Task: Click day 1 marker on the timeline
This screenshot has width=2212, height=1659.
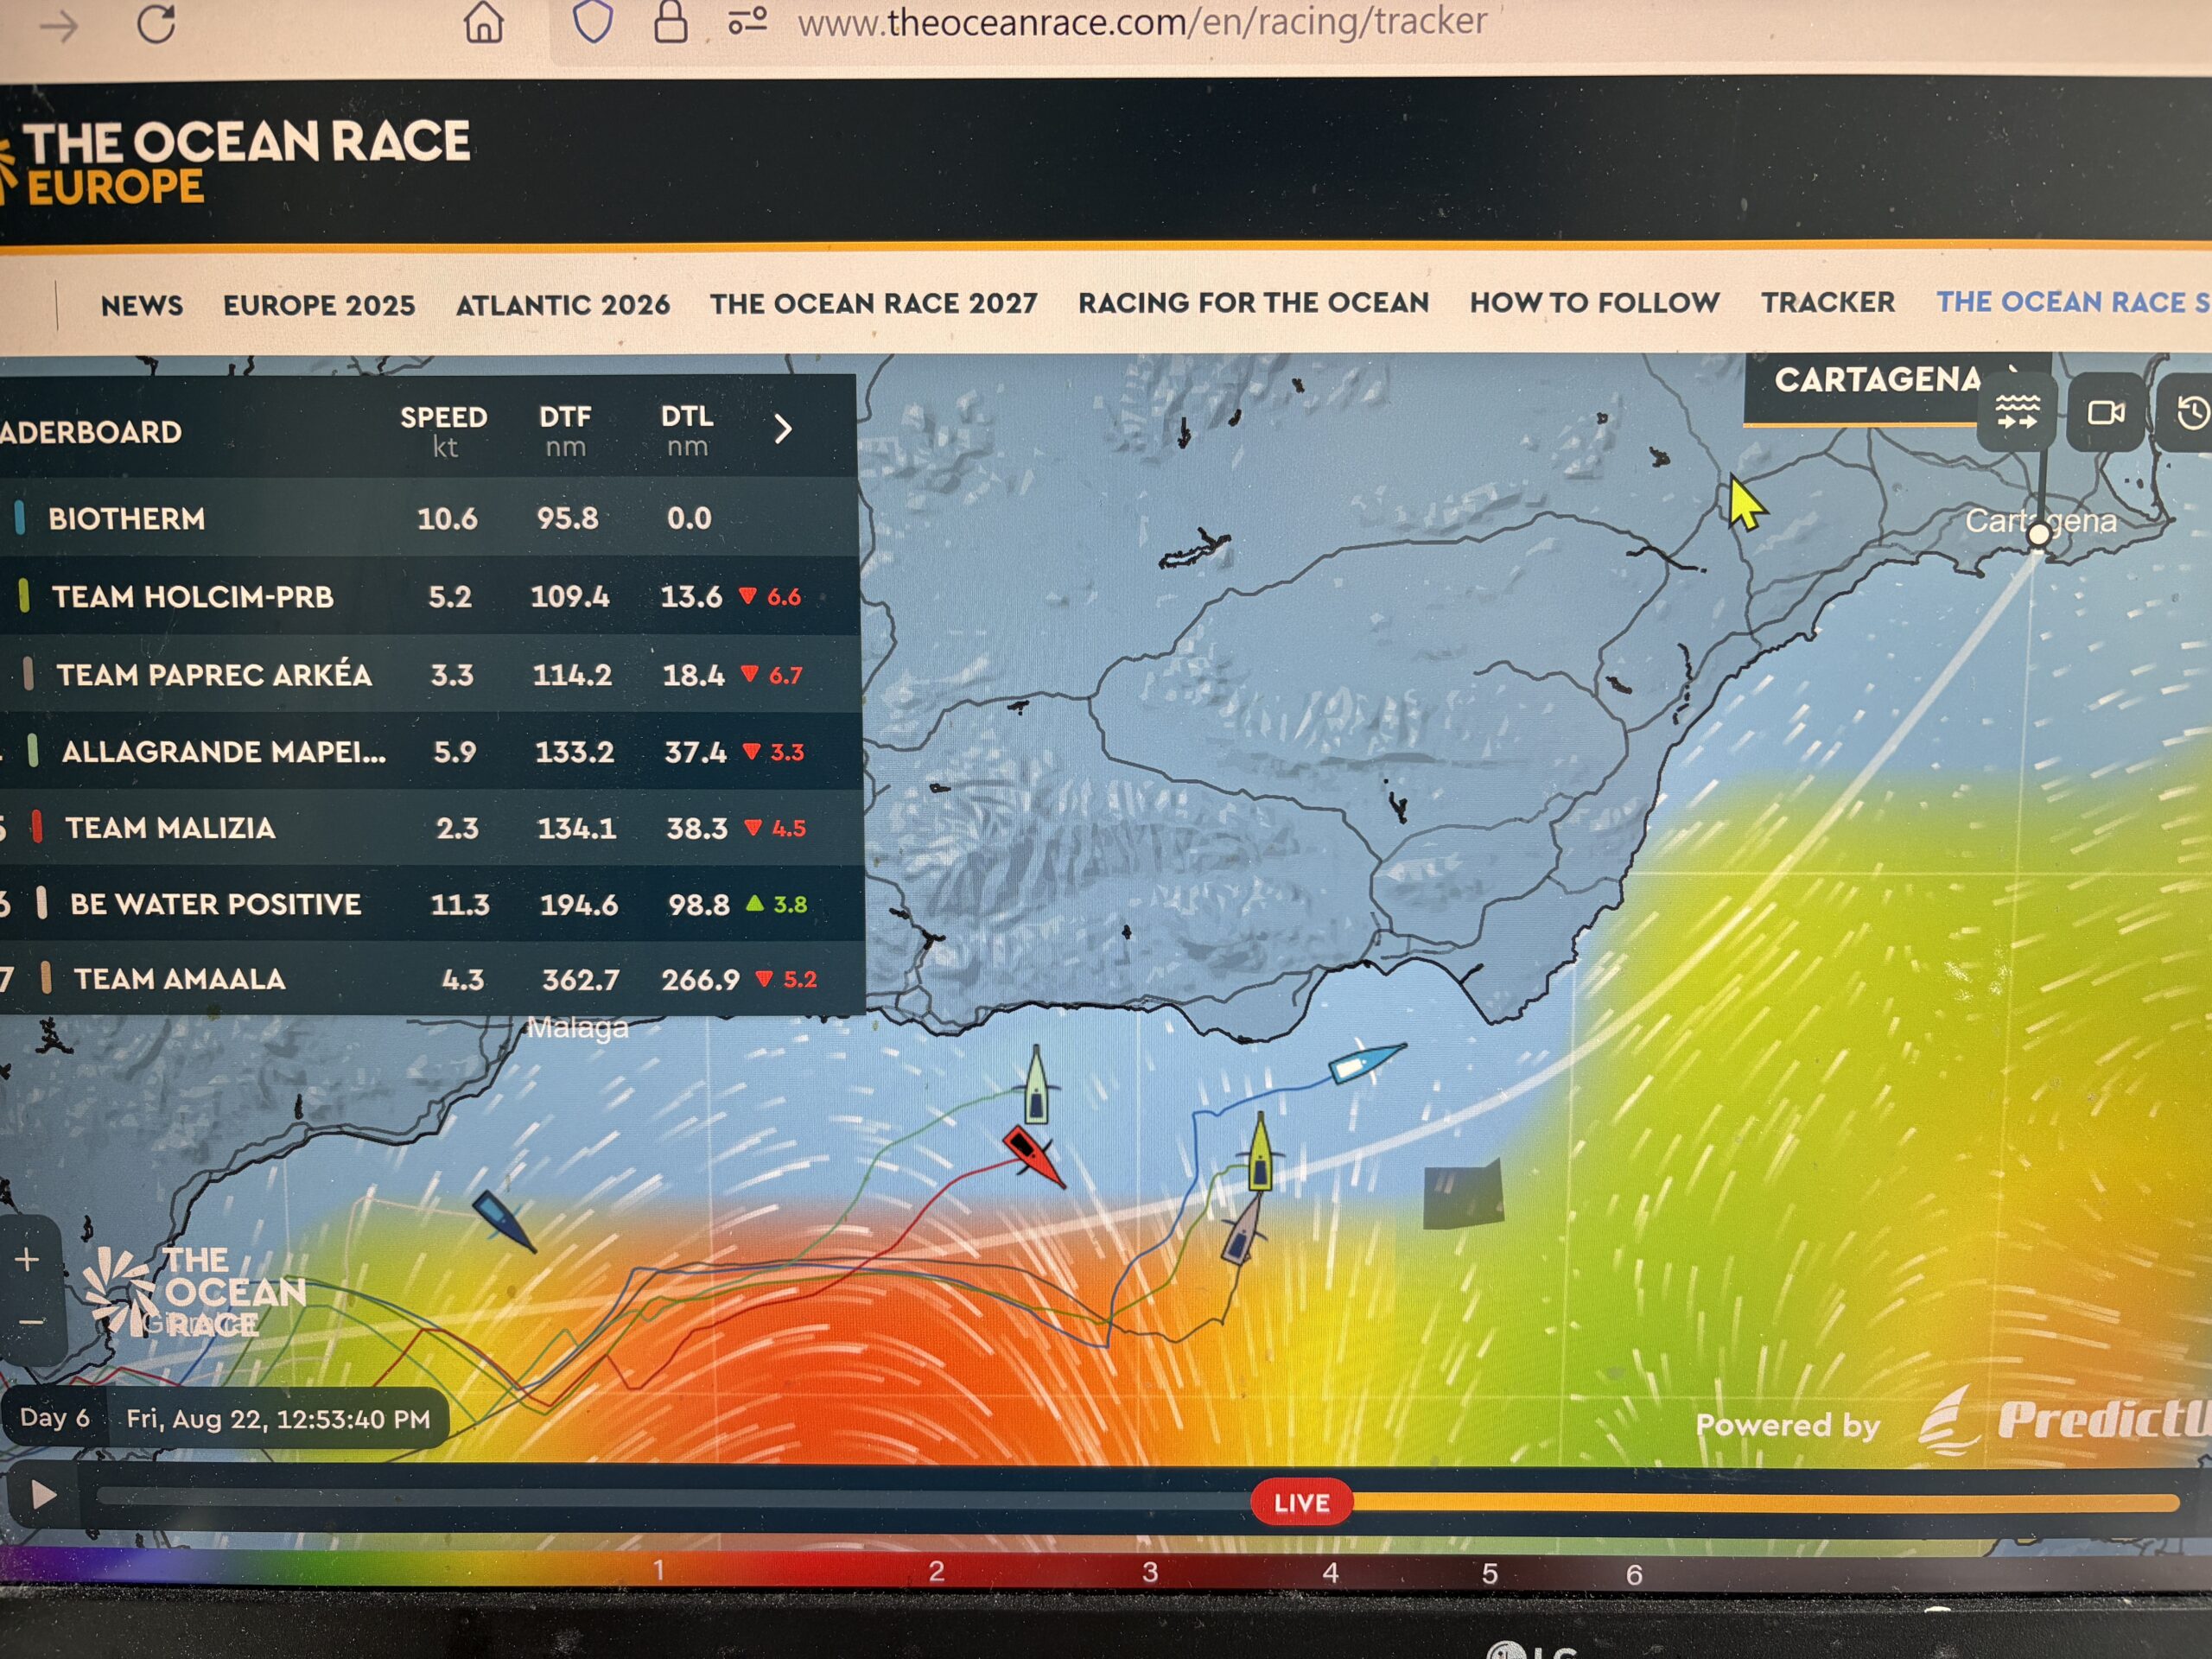Action: pyautogui.click(x=658, y=1570)
